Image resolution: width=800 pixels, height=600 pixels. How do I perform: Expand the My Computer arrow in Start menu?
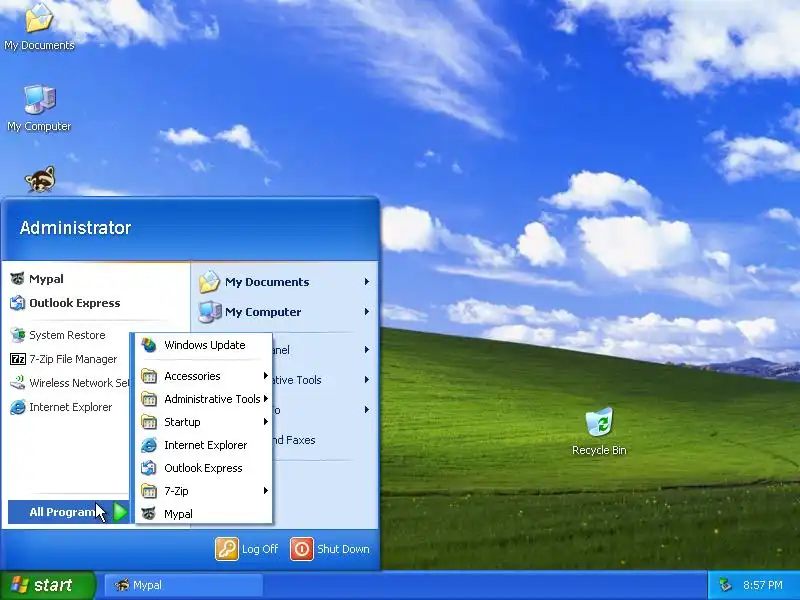pyautogui.click(x=366, y=312)
